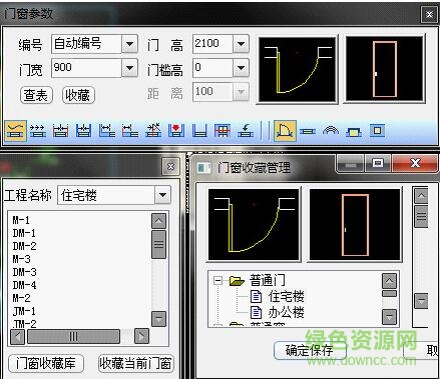440x379 pixels.
Task: Select M-1 in the door list
Action: click(21, 220)
